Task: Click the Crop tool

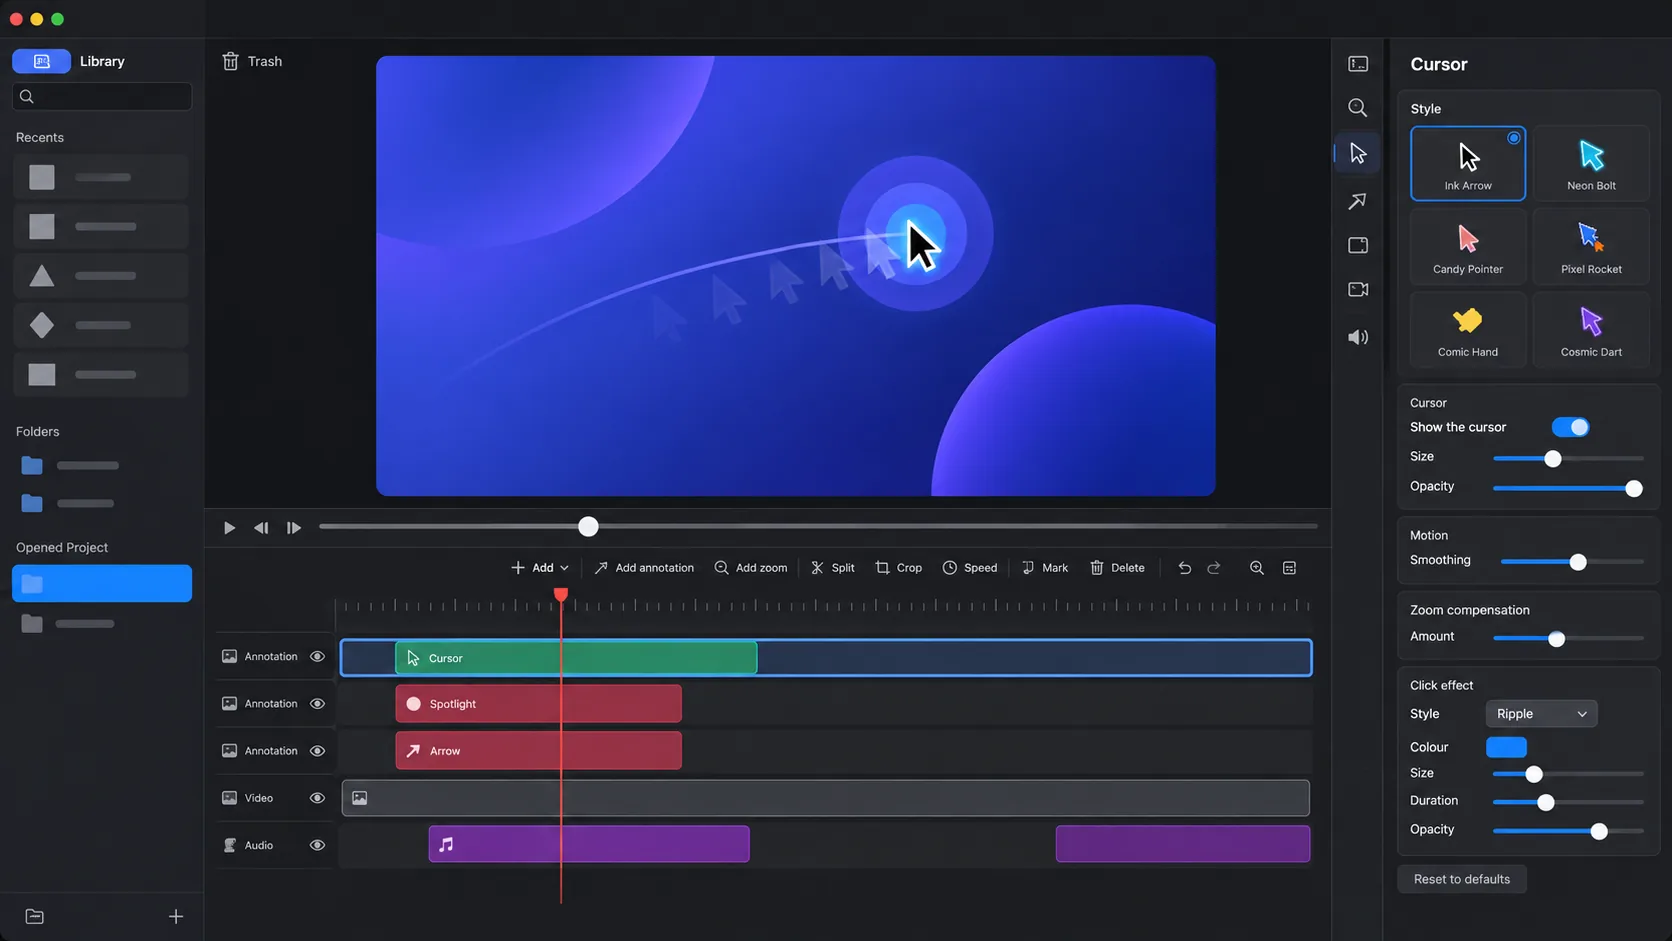Action: (898, 568)
